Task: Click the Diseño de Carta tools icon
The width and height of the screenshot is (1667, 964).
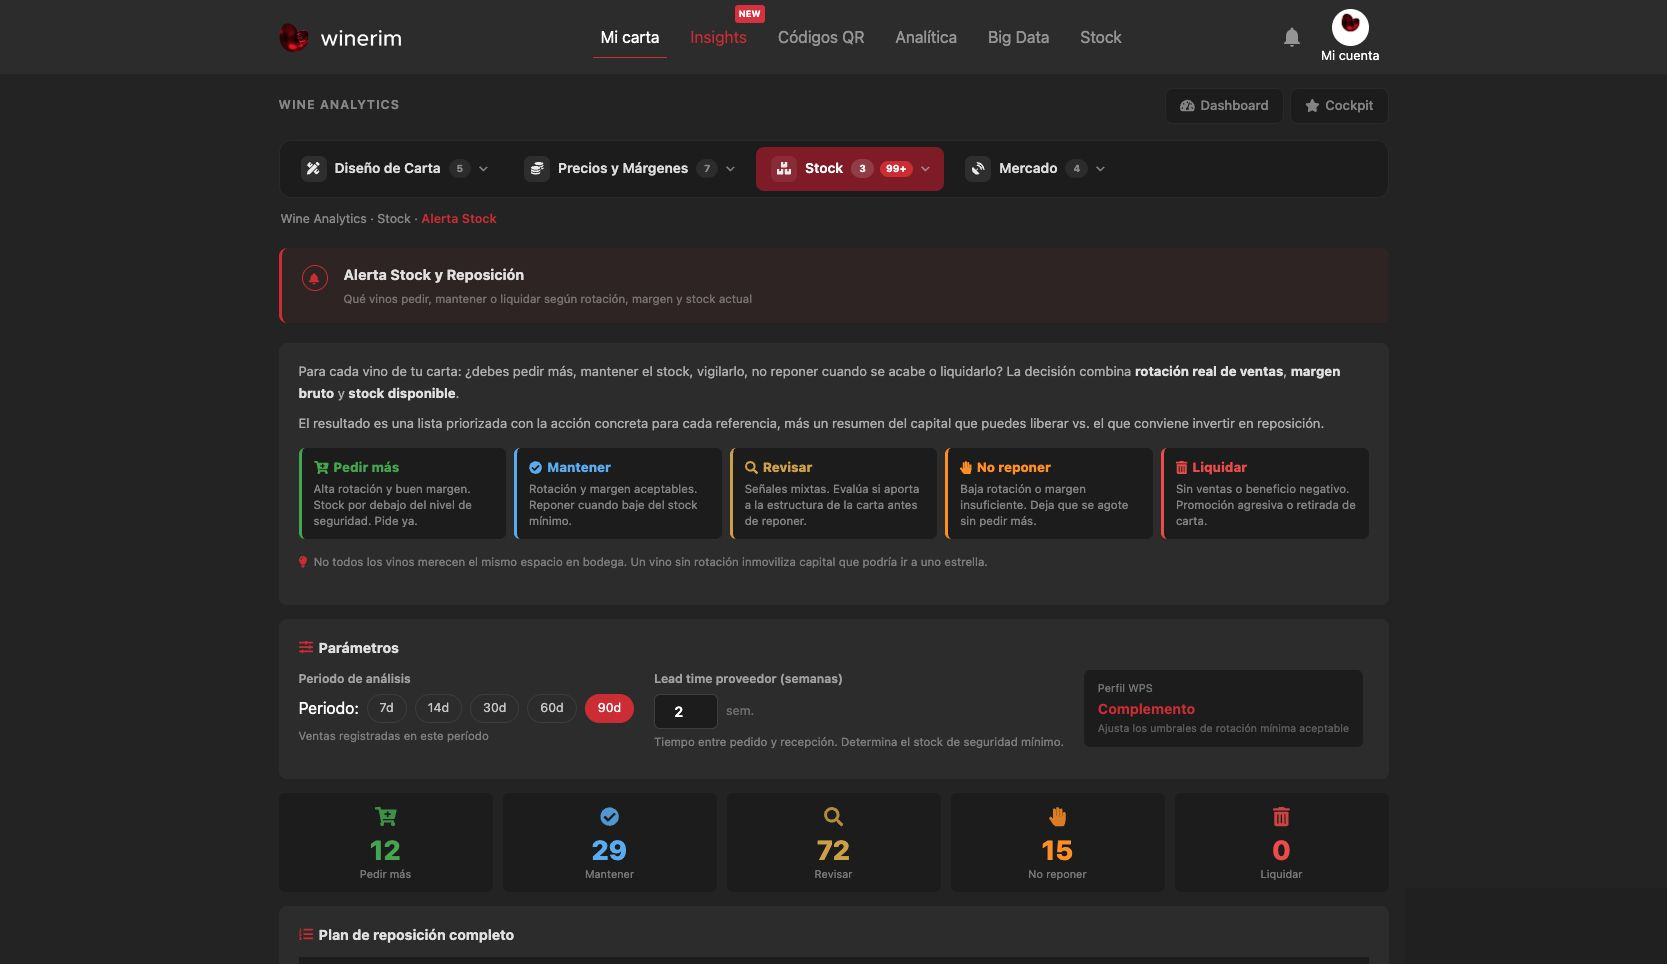Action: point(313,168)
